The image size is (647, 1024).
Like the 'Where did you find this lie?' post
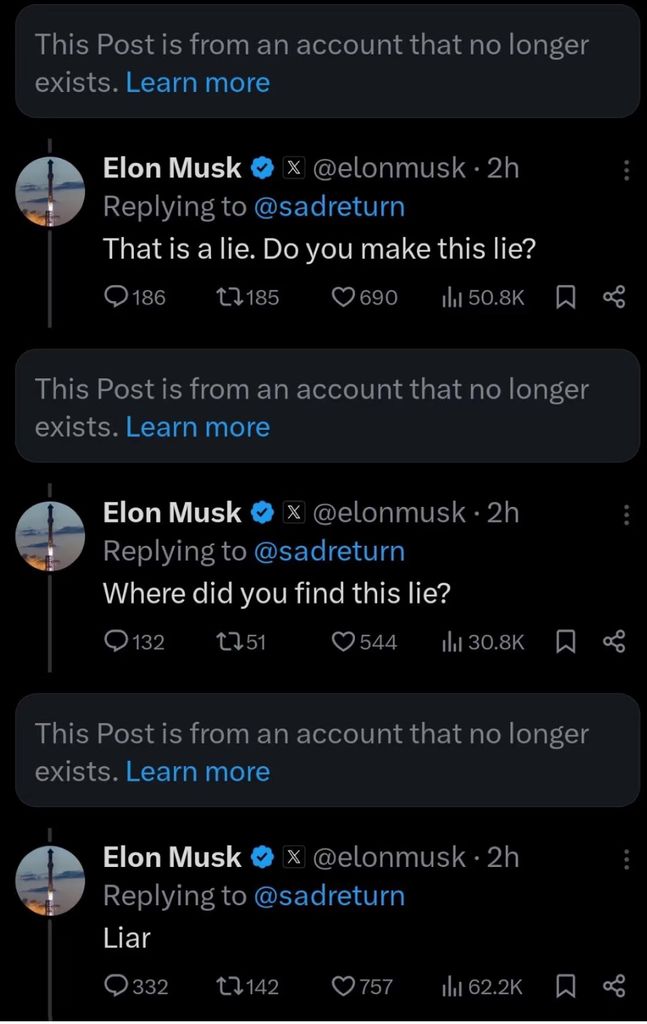[x=344, y=642]
